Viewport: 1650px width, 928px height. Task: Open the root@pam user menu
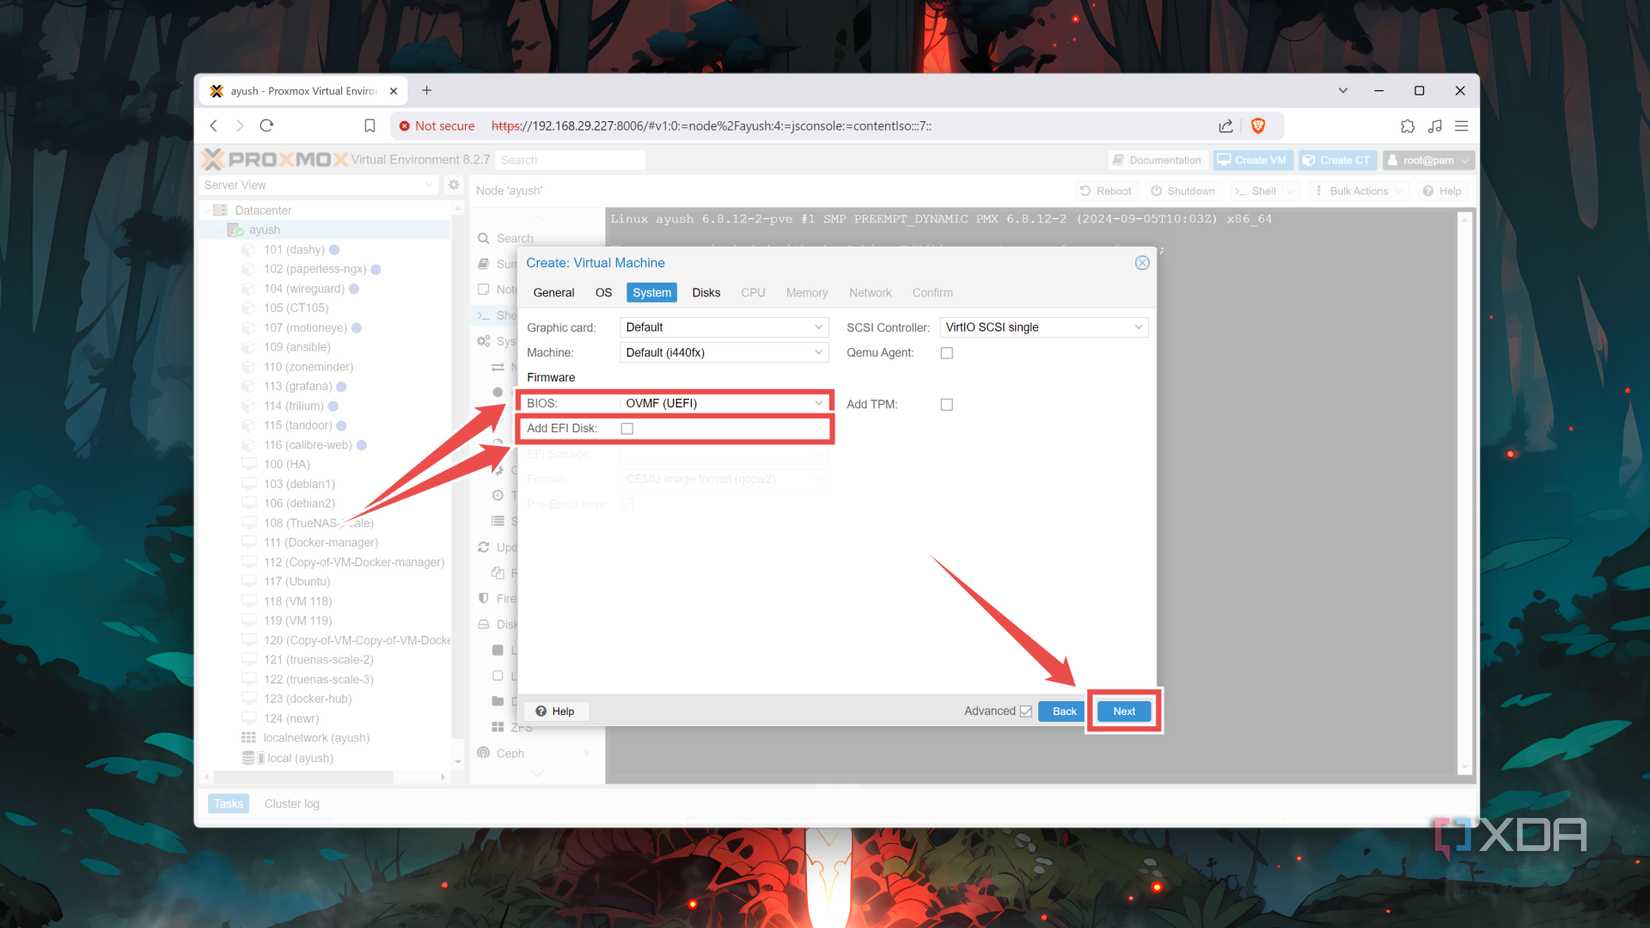1429,160
